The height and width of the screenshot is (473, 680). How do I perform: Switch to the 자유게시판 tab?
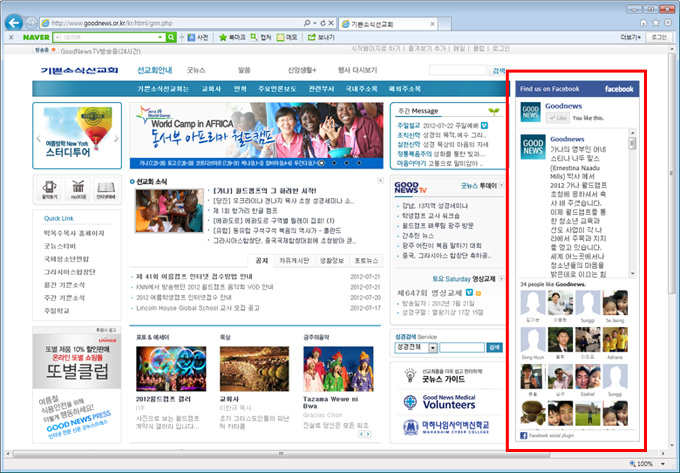coord(294,261)
